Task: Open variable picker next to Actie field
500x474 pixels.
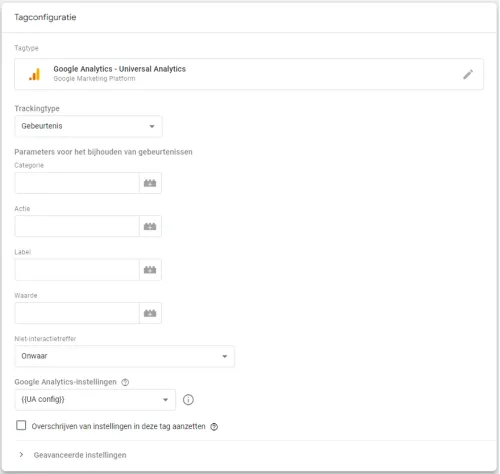Action: point(150,226)
